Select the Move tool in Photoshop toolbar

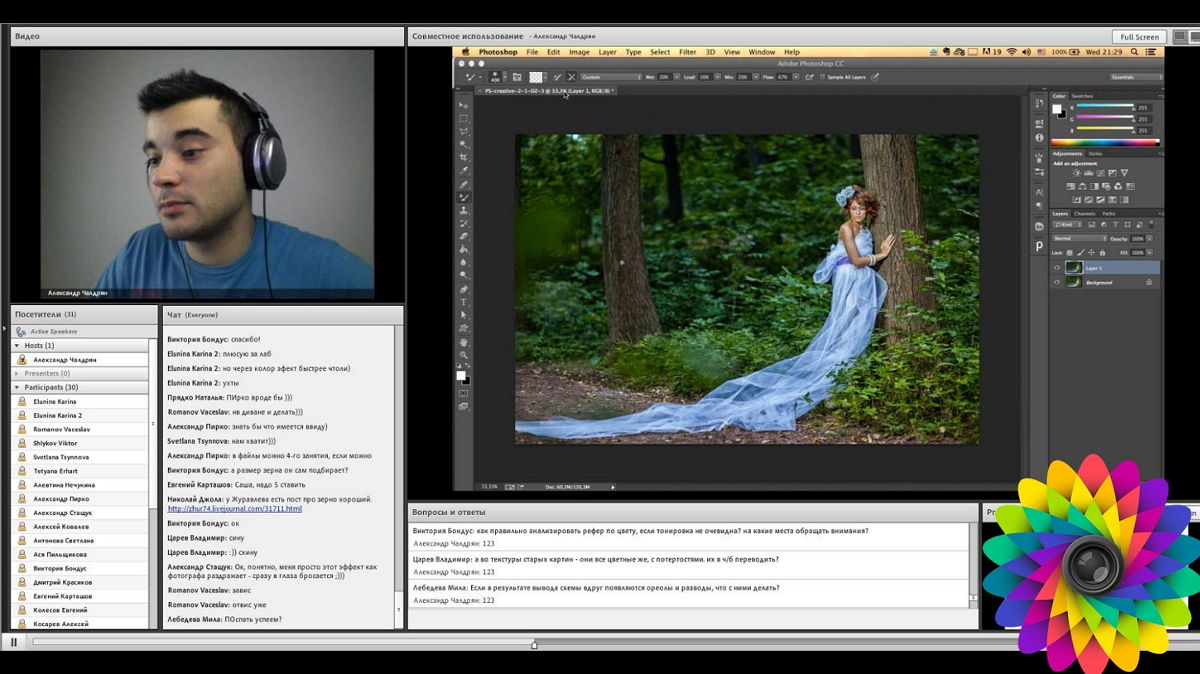[x=463, y=105]
